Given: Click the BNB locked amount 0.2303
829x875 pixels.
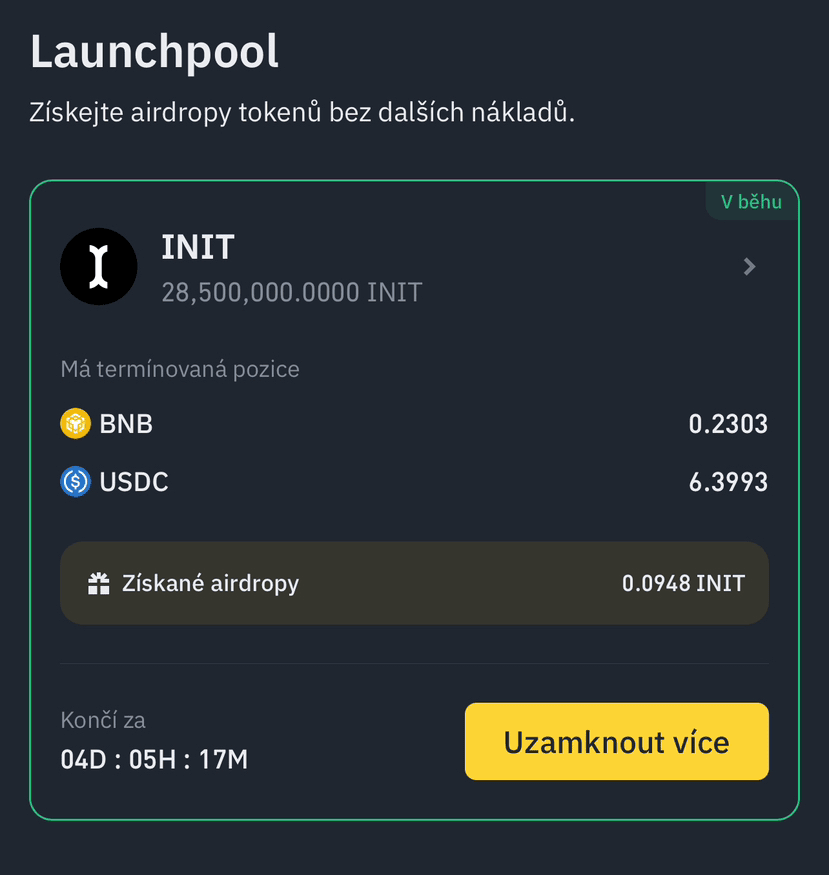Looking at the screenshot, I should [728, 424].
